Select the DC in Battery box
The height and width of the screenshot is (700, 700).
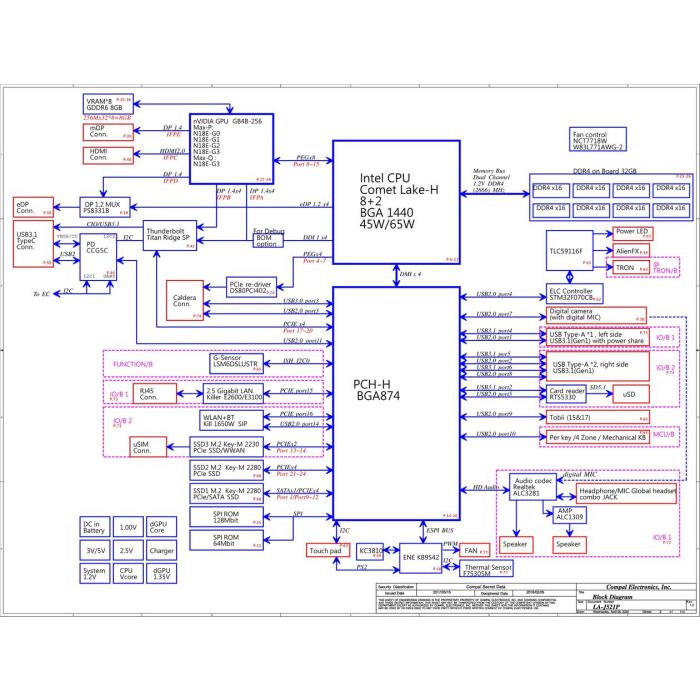pyautogui.click(x=95, y=527)
